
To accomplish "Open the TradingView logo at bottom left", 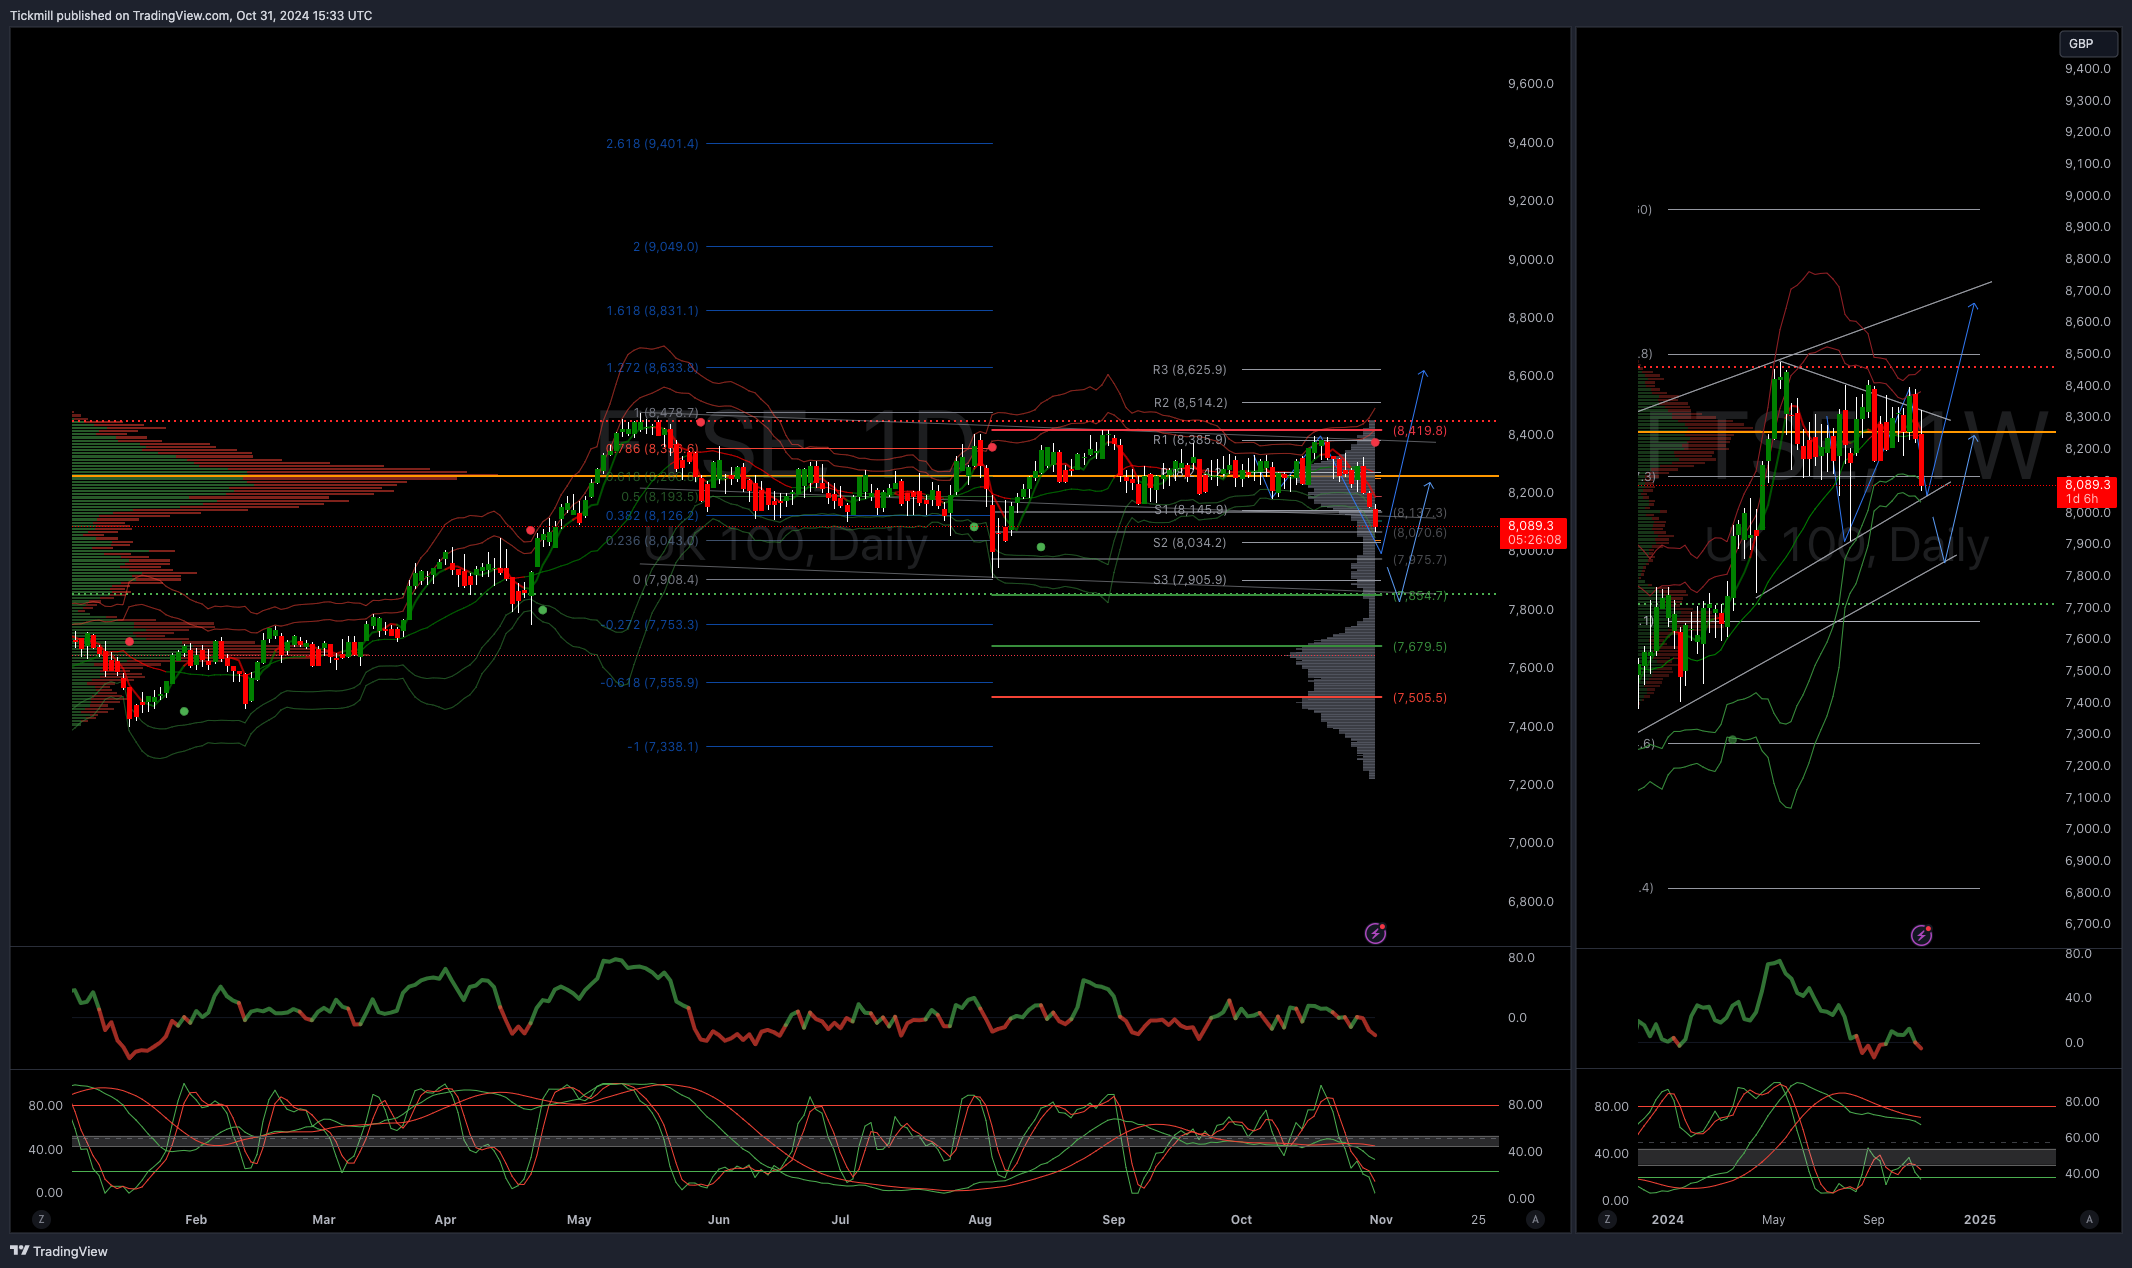I will 59,1251.
